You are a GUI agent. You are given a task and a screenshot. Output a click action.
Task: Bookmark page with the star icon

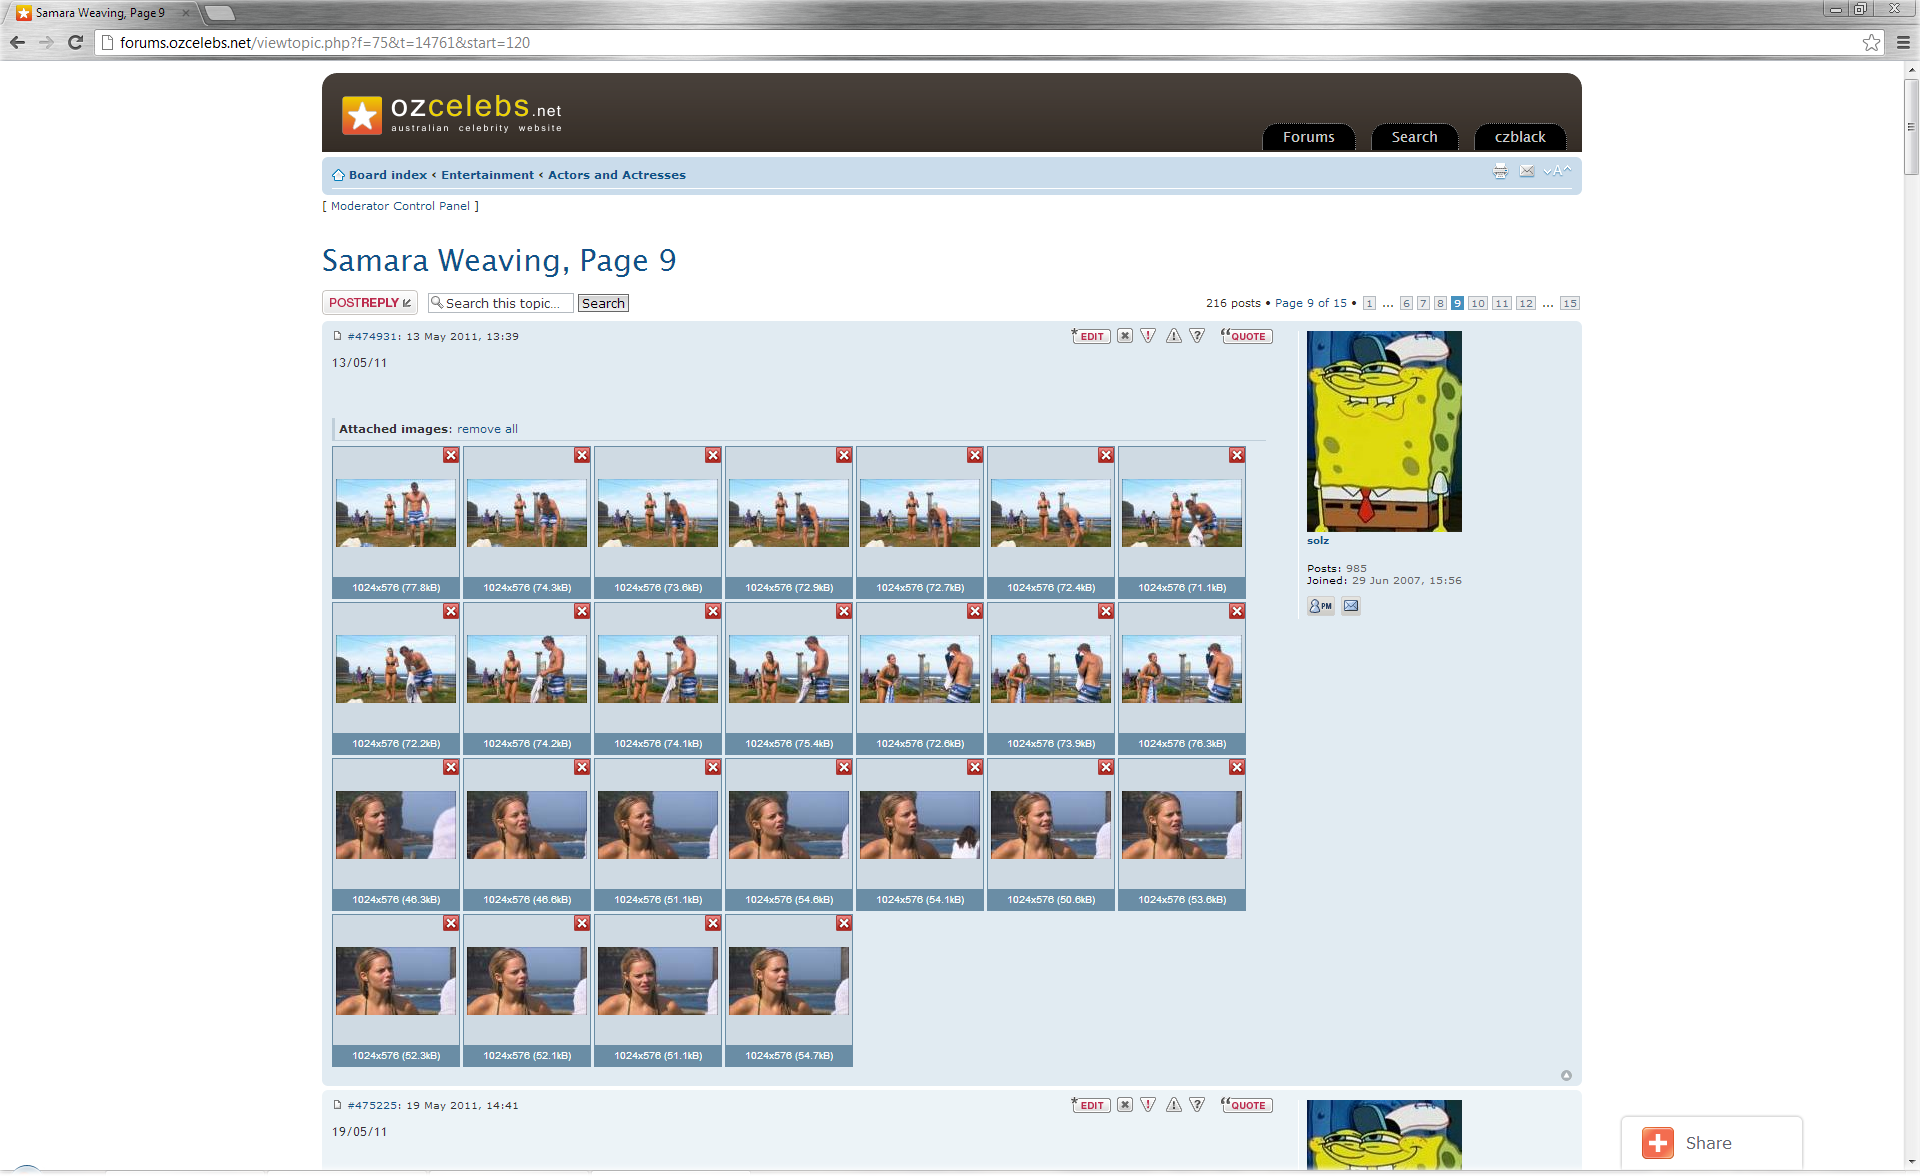coord(1871,42)
